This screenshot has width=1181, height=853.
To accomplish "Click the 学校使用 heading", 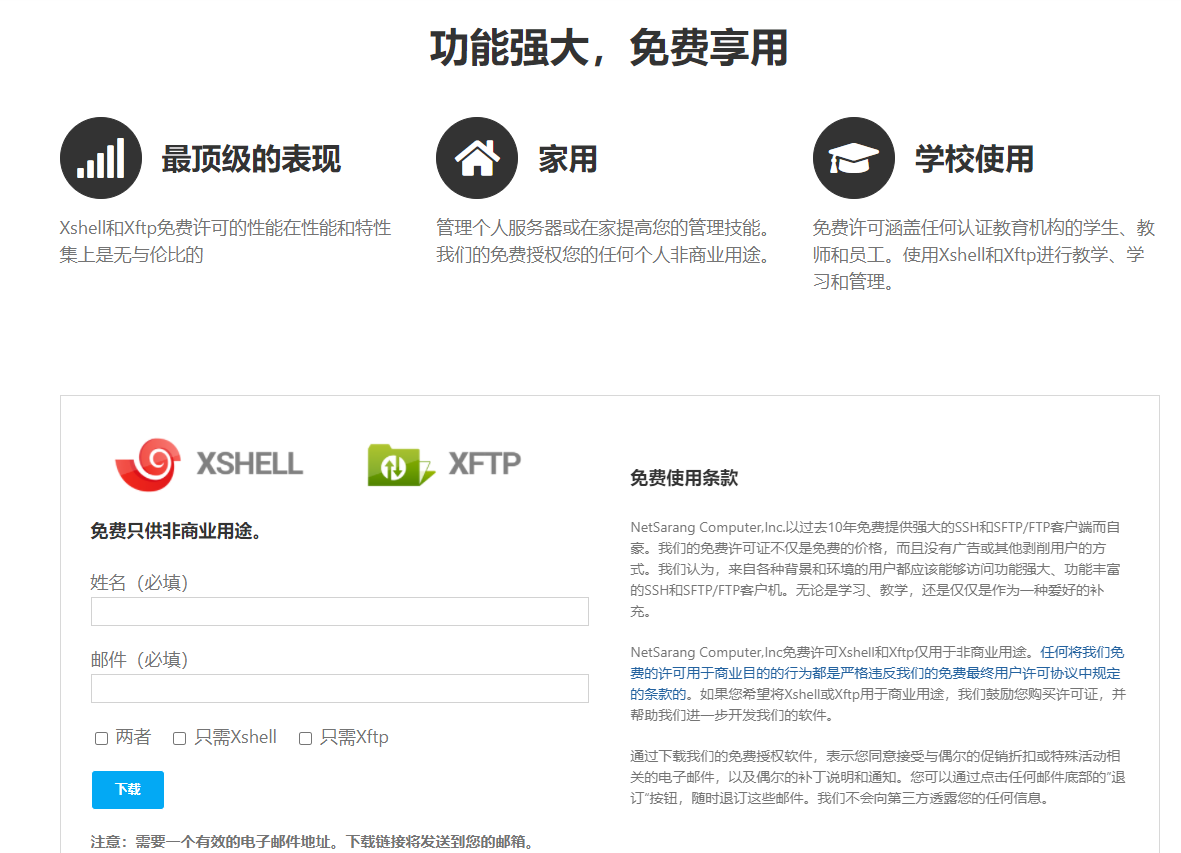I will coord(975,159).
